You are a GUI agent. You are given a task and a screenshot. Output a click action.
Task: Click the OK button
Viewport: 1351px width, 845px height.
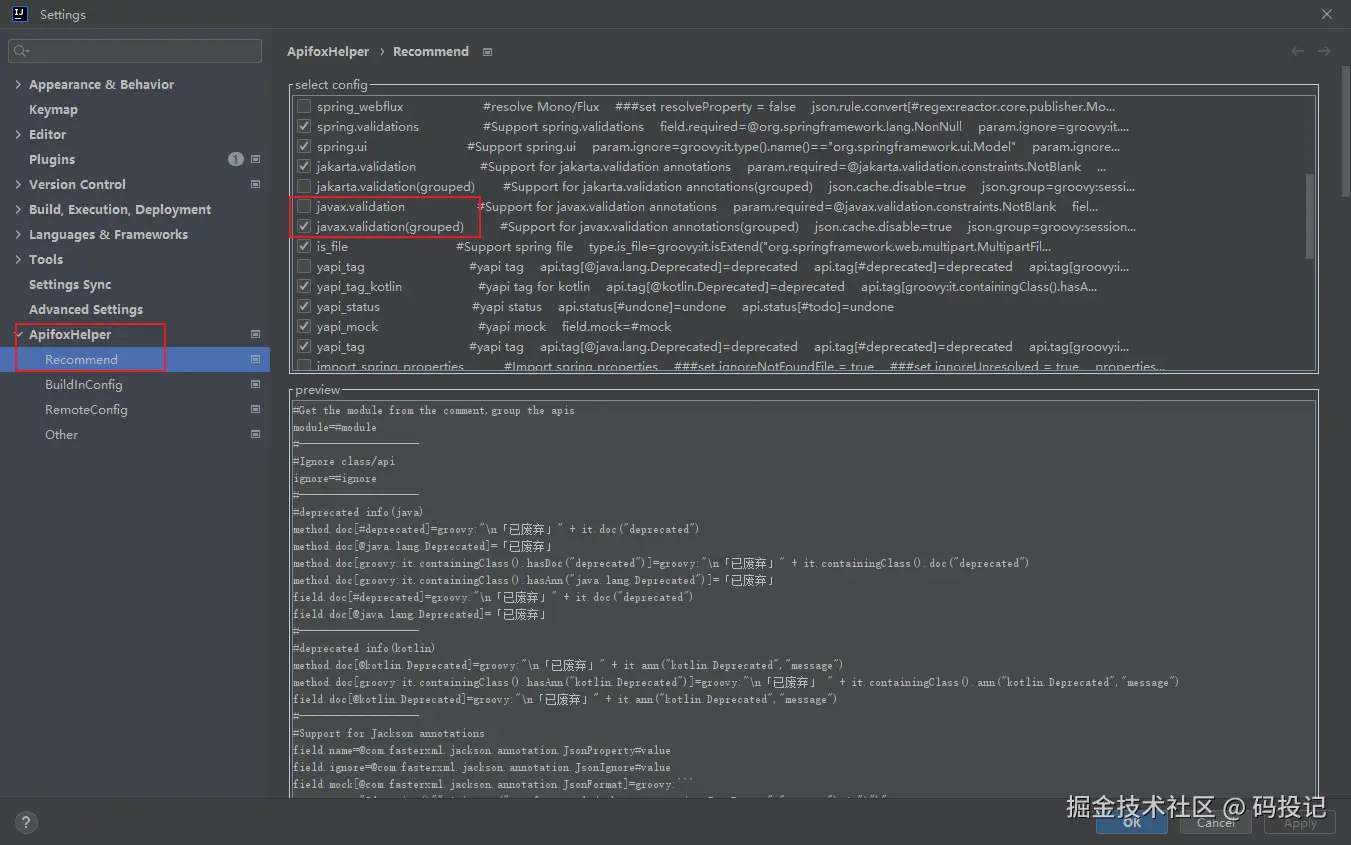tap(1131, 822)
